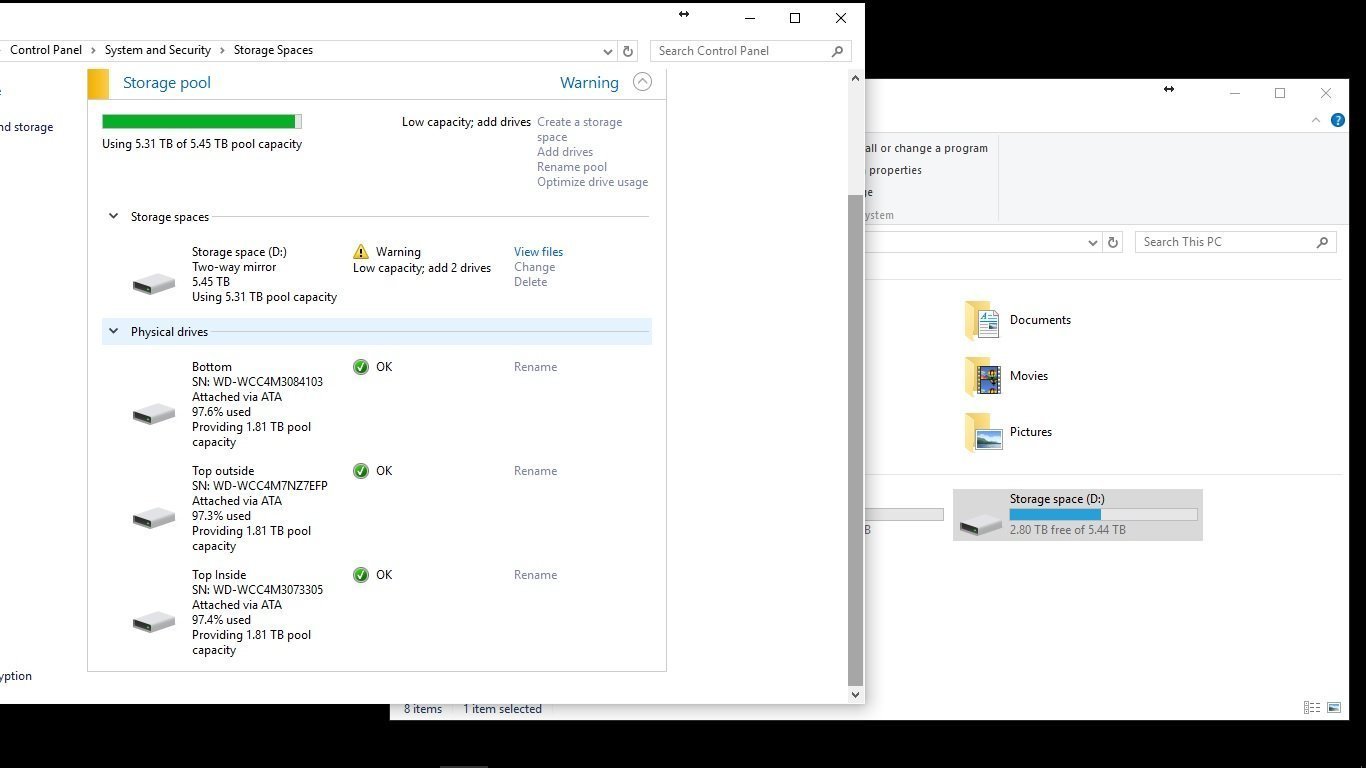This screenshot has width=1366, height=768.
Task: Click System and Security breadcrumb
Action: pos(158,50)
